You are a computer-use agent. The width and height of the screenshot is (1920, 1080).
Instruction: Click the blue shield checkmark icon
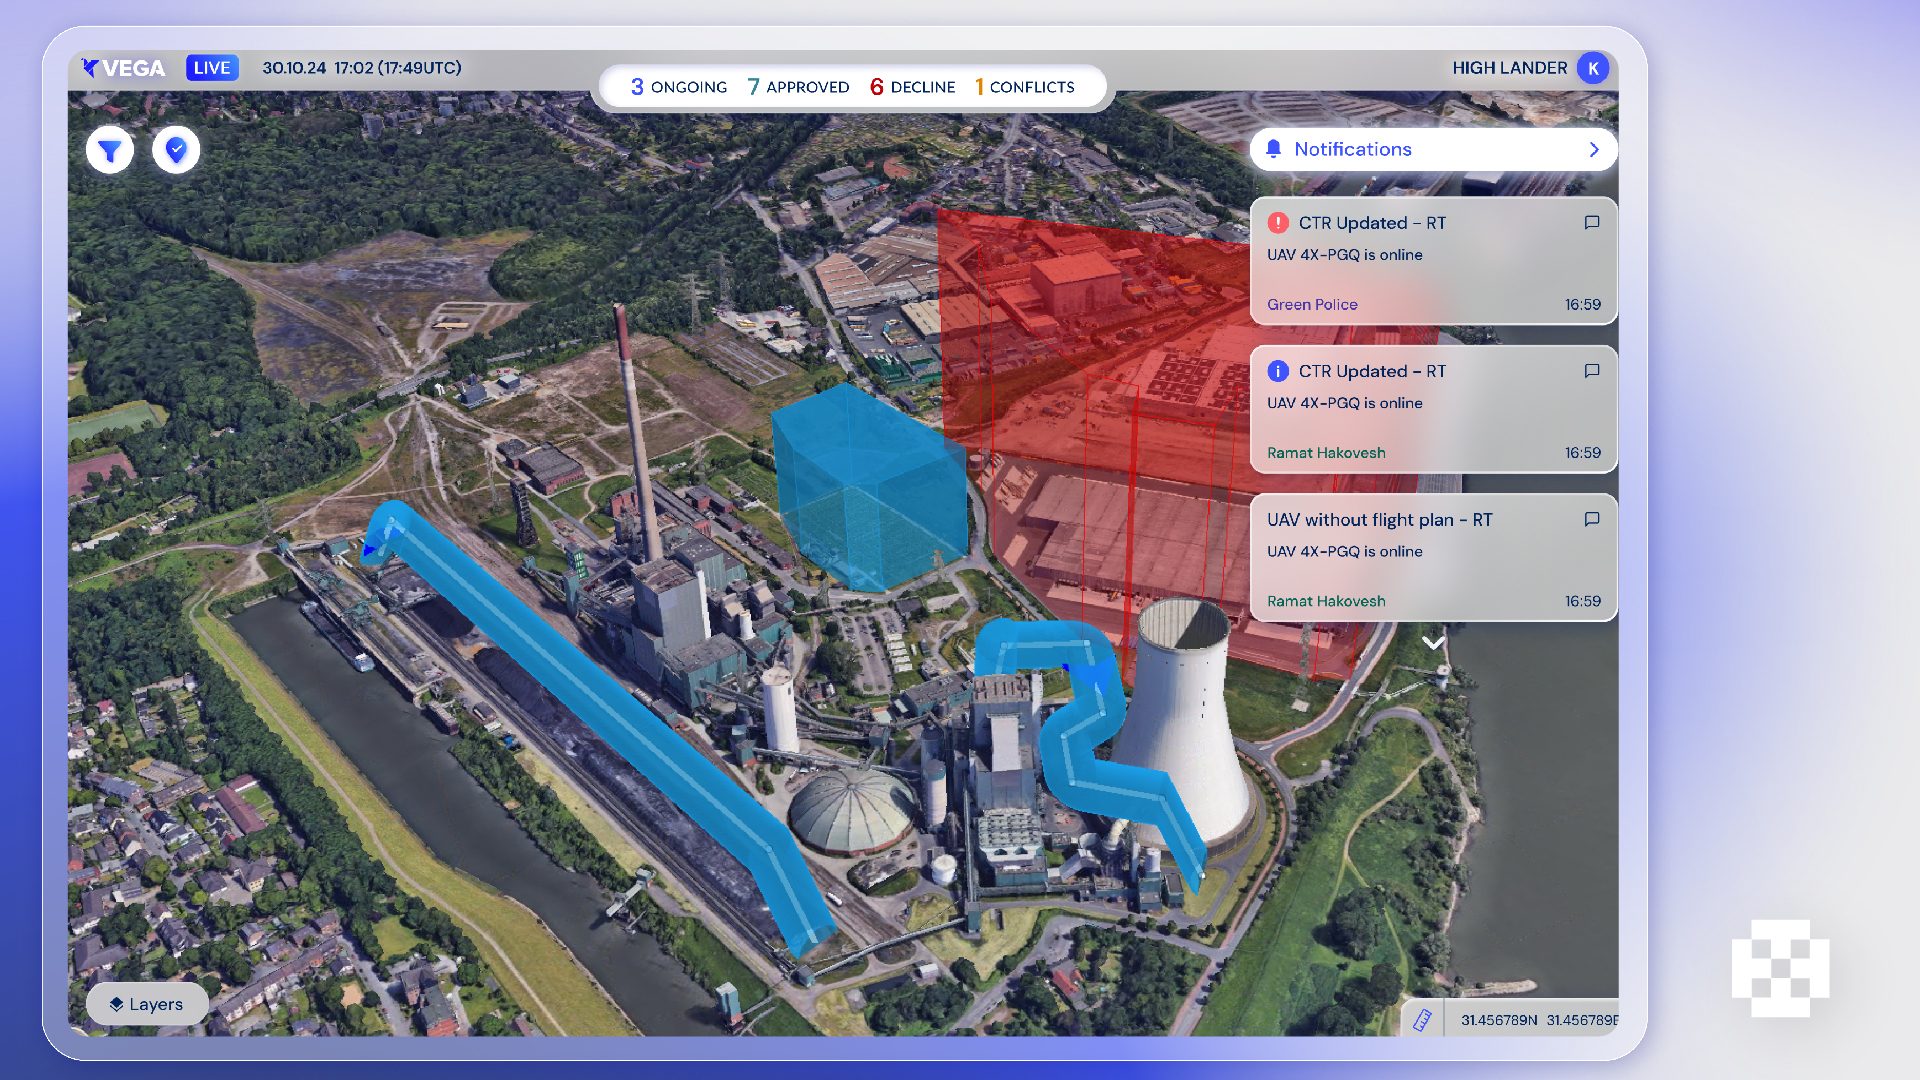(176, 150)
